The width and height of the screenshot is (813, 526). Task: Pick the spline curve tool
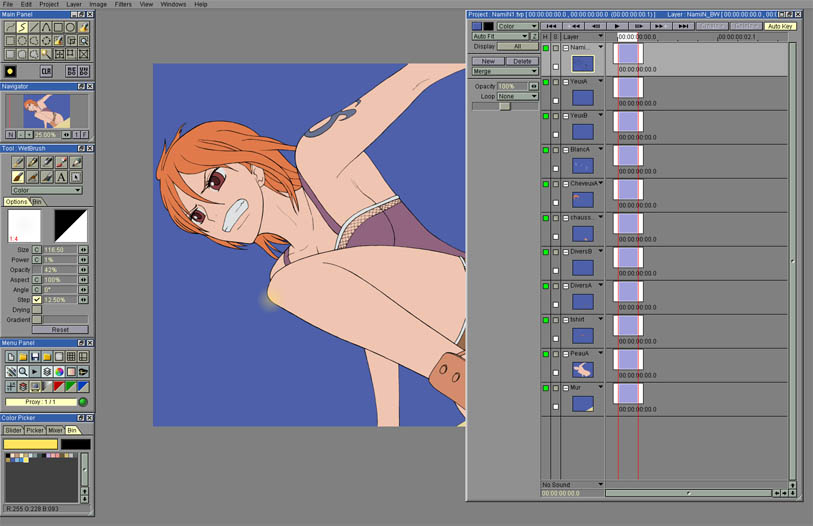pyautogui.click(x=46, y=27)
